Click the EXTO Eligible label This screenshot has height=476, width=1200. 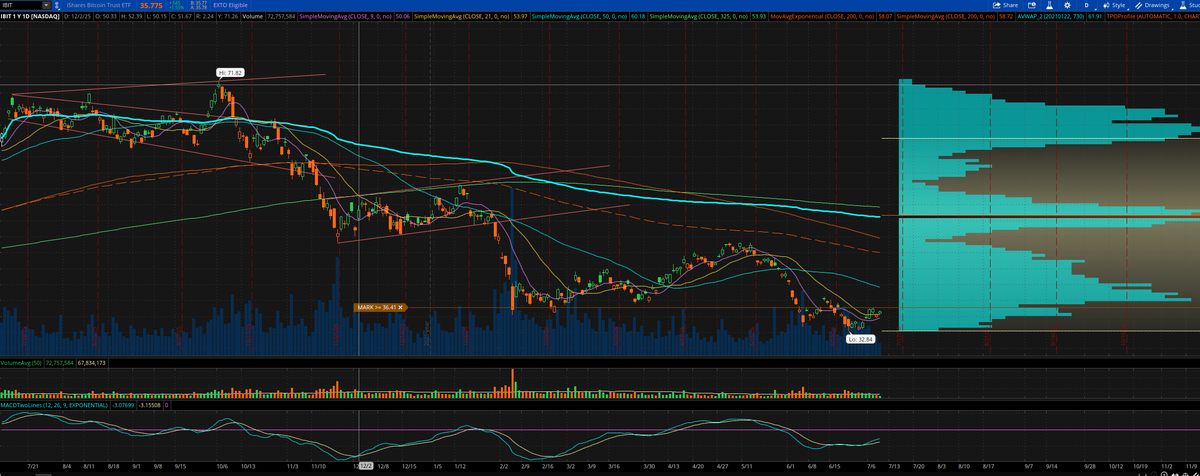pos(230,5)
